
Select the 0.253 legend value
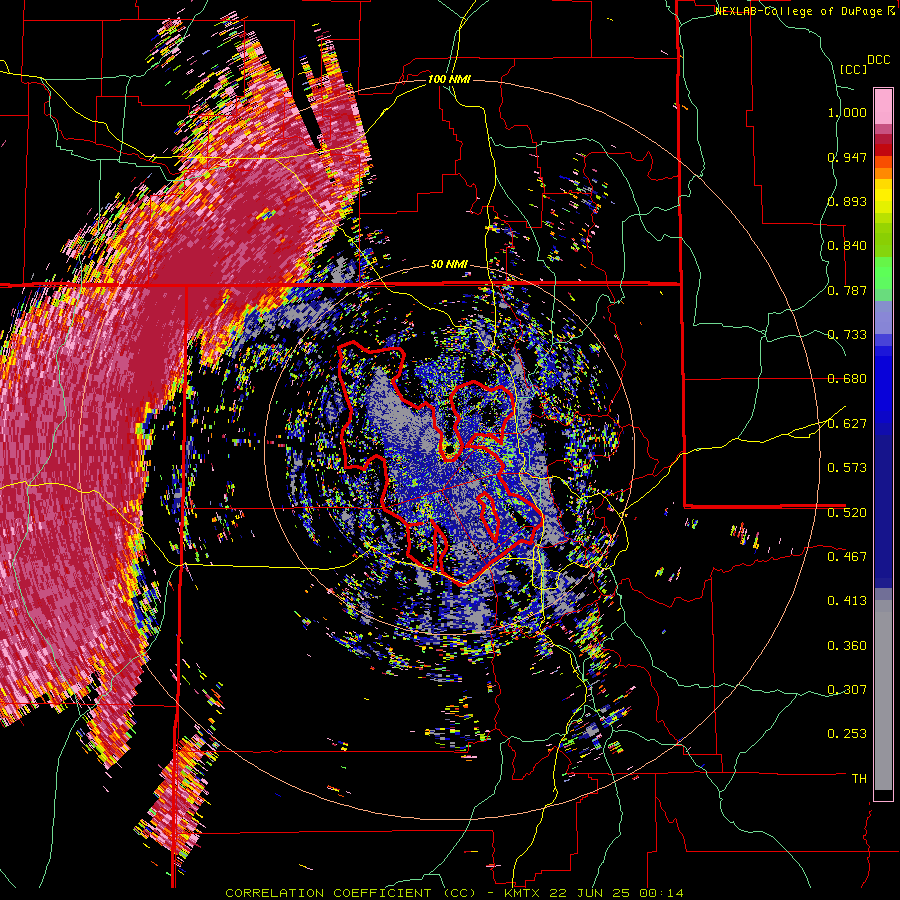pos(847,734)
